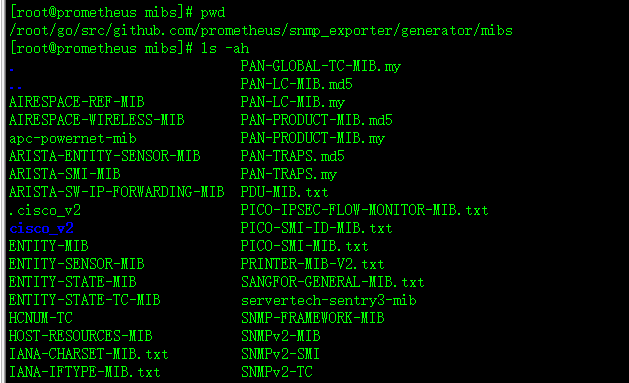629x383 pixels.
Task: Select IANA-IFTYPE-MIB.txt file name
Action: pyautogui.click(x=85, y=372)
